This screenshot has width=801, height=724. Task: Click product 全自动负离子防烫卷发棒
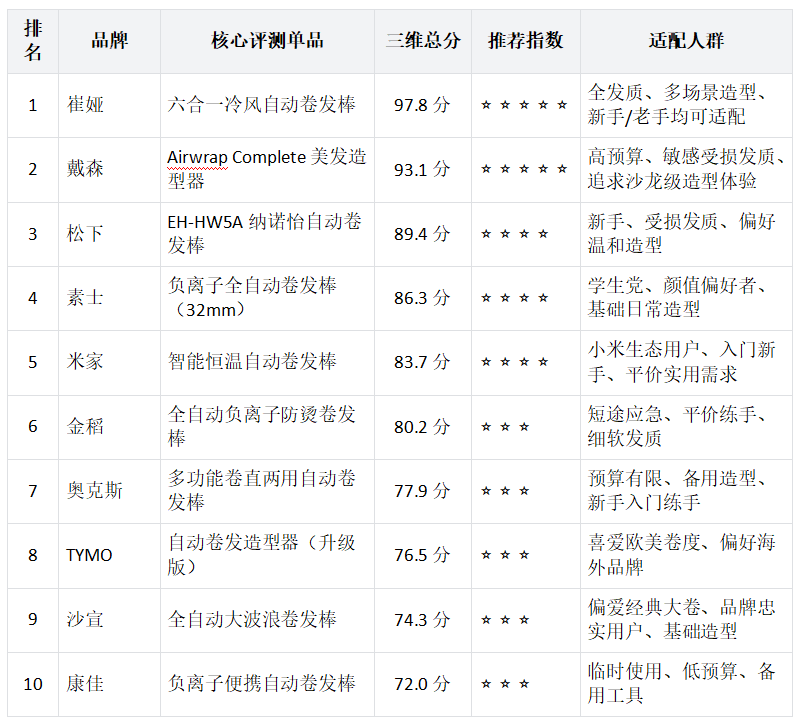pos(267,427)
